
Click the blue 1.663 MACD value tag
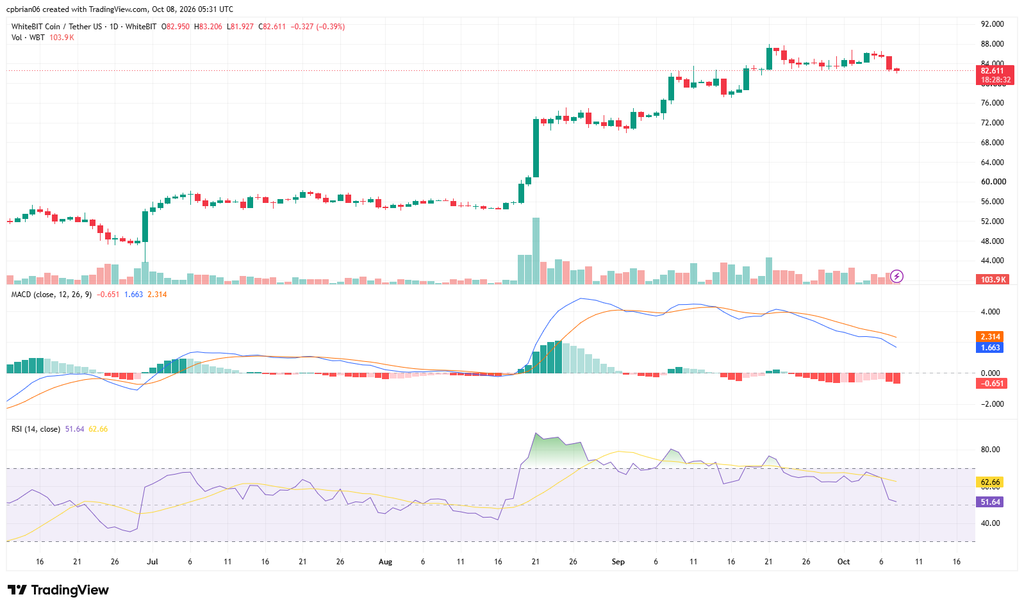(989, 347)
